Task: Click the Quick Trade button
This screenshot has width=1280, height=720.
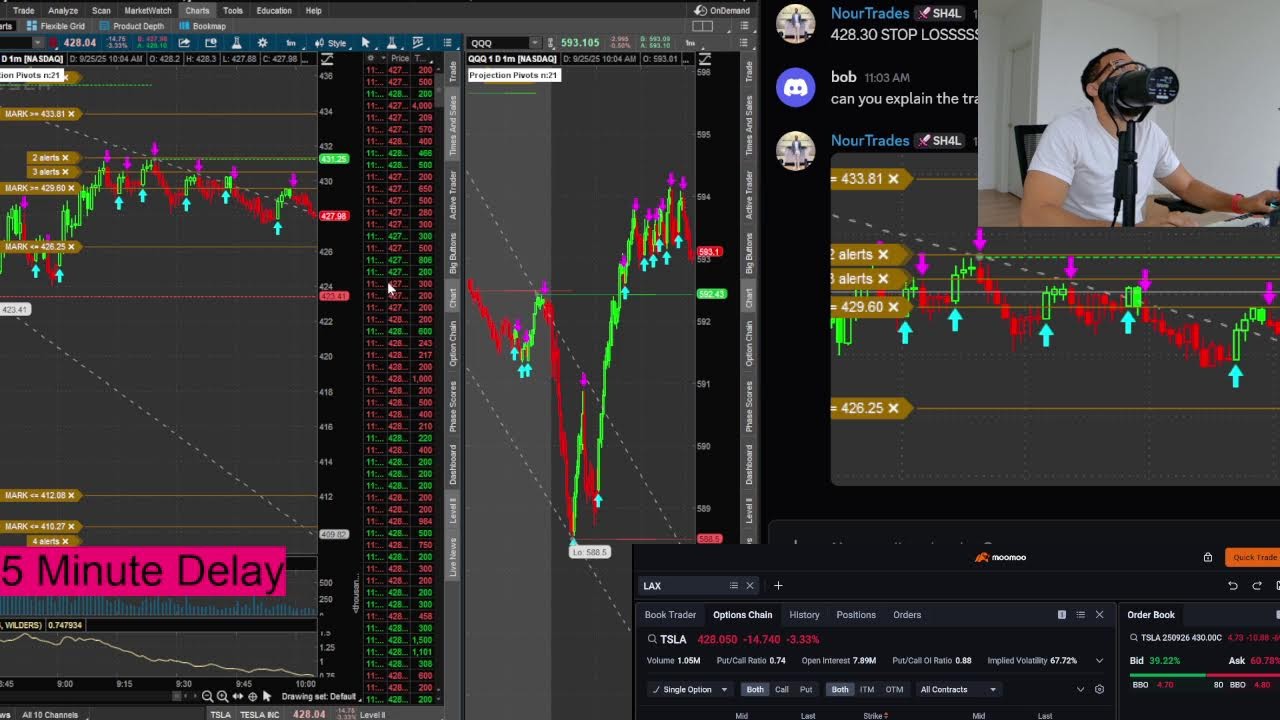Action: [1254, 557]
